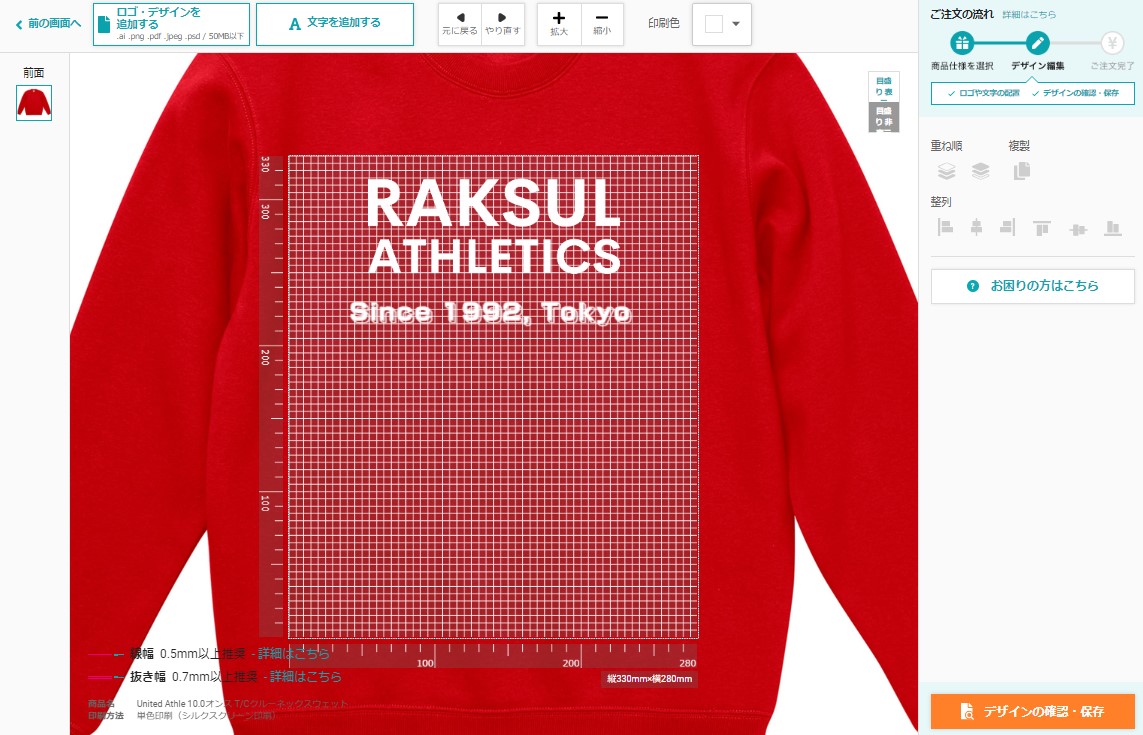Align objects to horizontal center
This screenshot has height=735, width=1143.
tap(976, 228)
